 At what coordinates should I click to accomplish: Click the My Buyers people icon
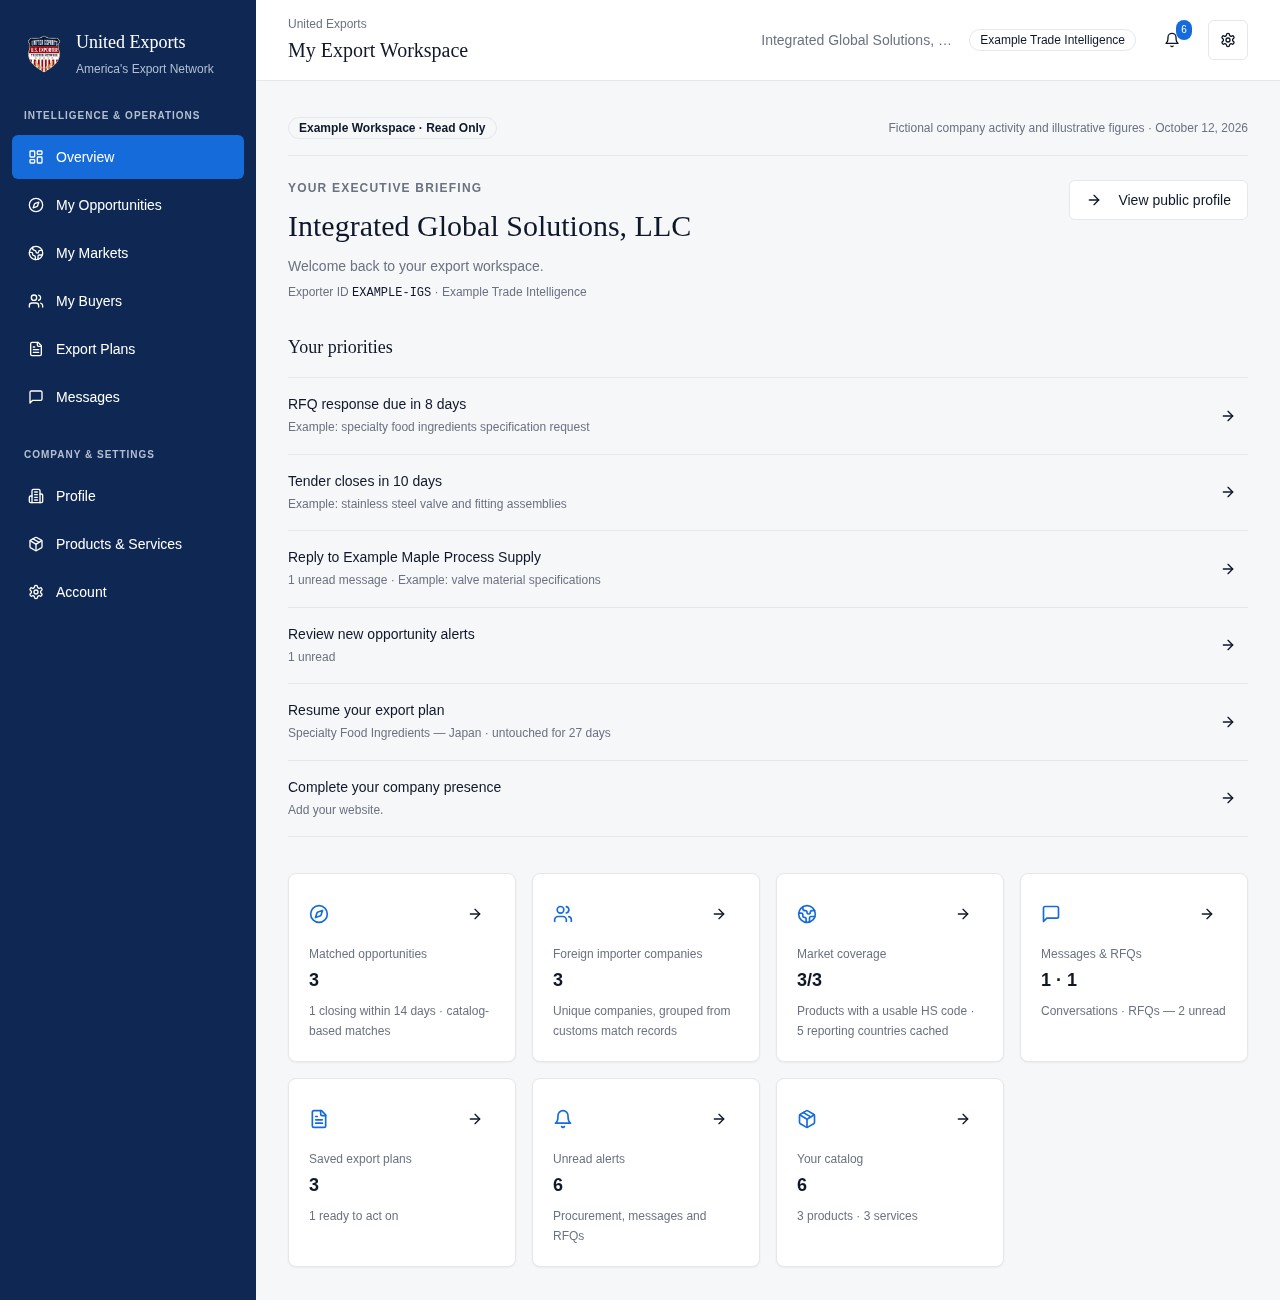pos(36,301)
